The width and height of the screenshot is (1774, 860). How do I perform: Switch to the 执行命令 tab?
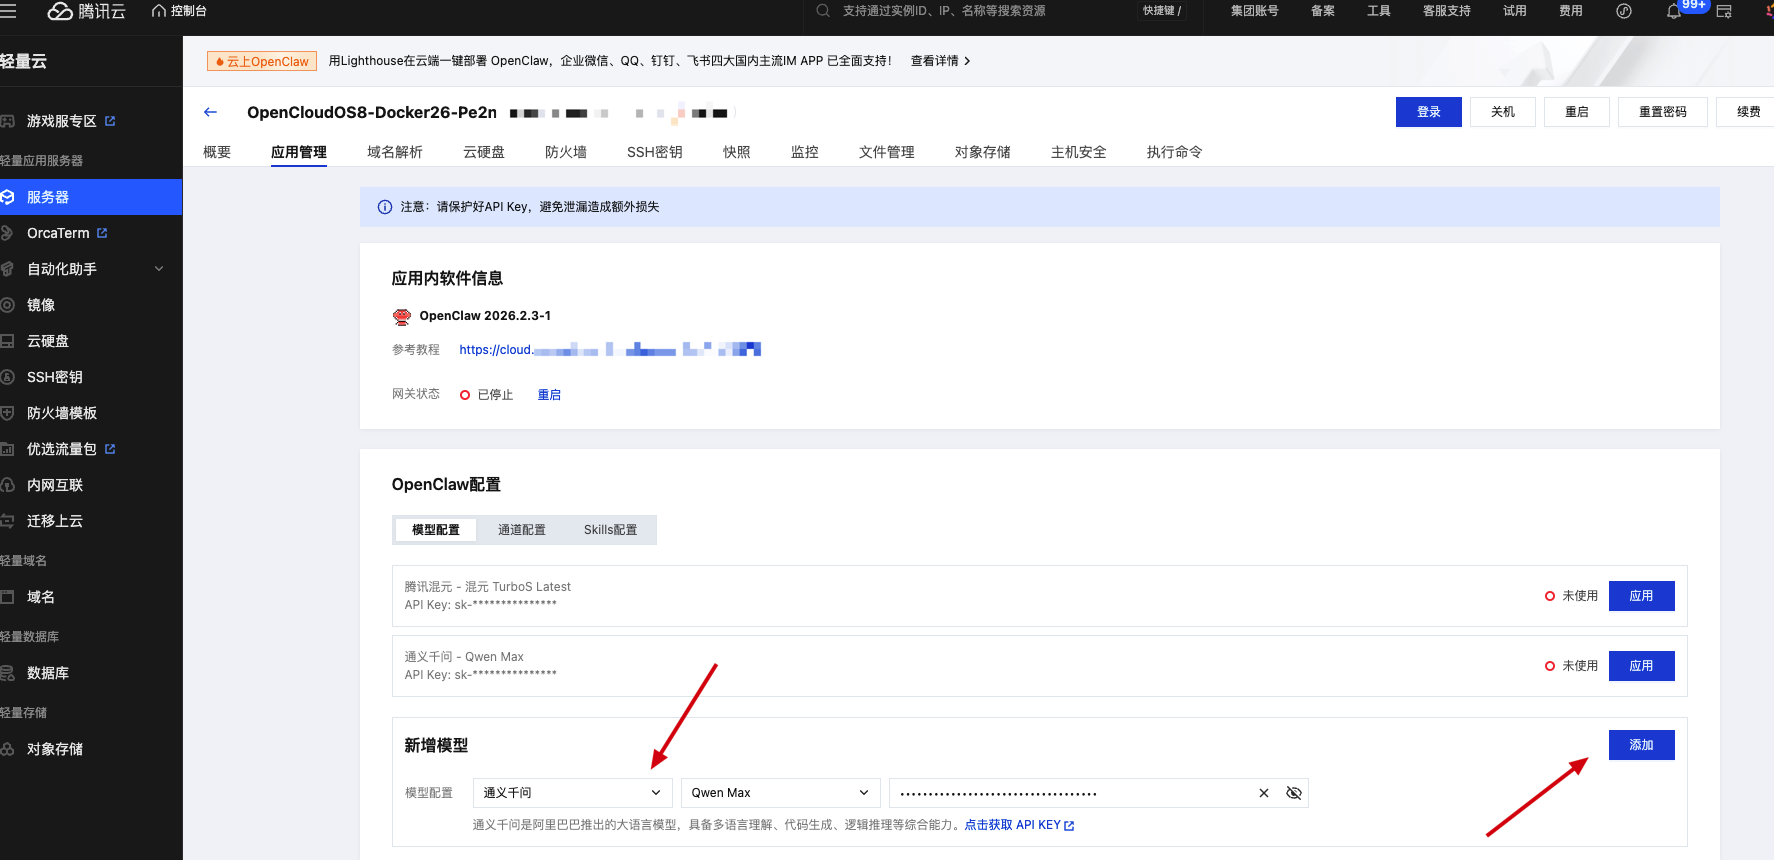click(x=1175, y=152)
